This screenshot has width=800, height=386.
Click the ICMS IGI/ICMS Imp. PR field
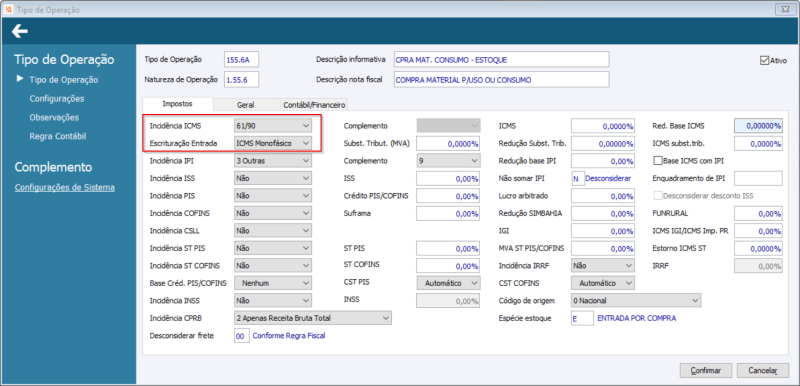[758, 231]
